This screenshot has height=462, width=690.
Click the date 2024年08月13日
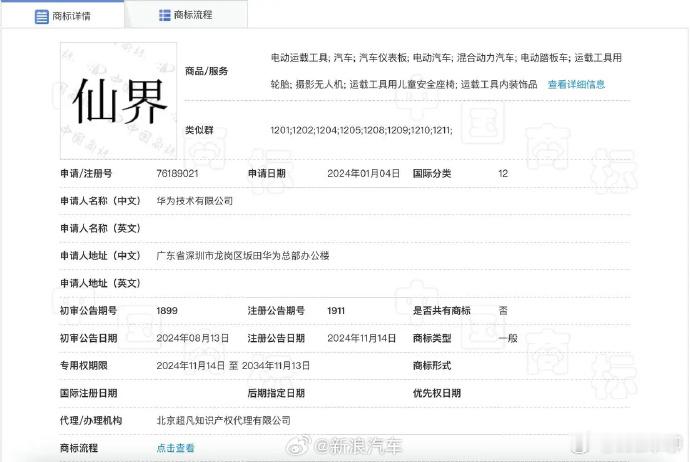(x=193, y=338)
